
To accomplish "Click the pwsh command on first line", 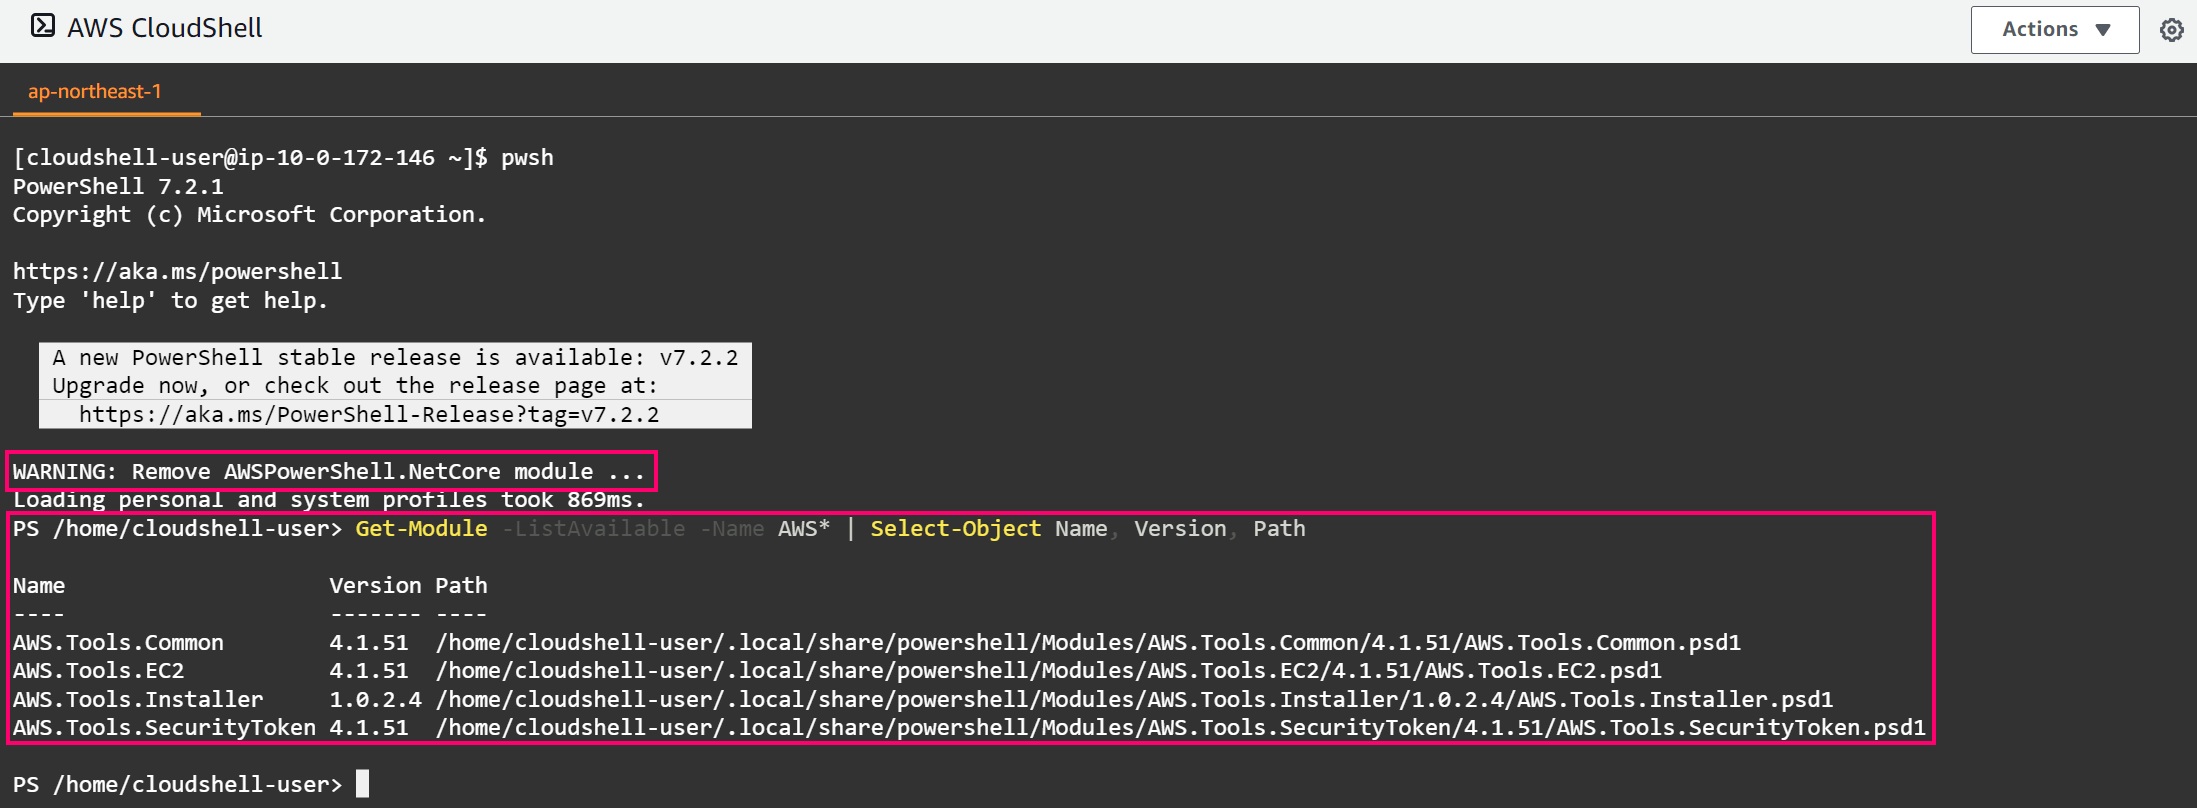I will point(527,158).
